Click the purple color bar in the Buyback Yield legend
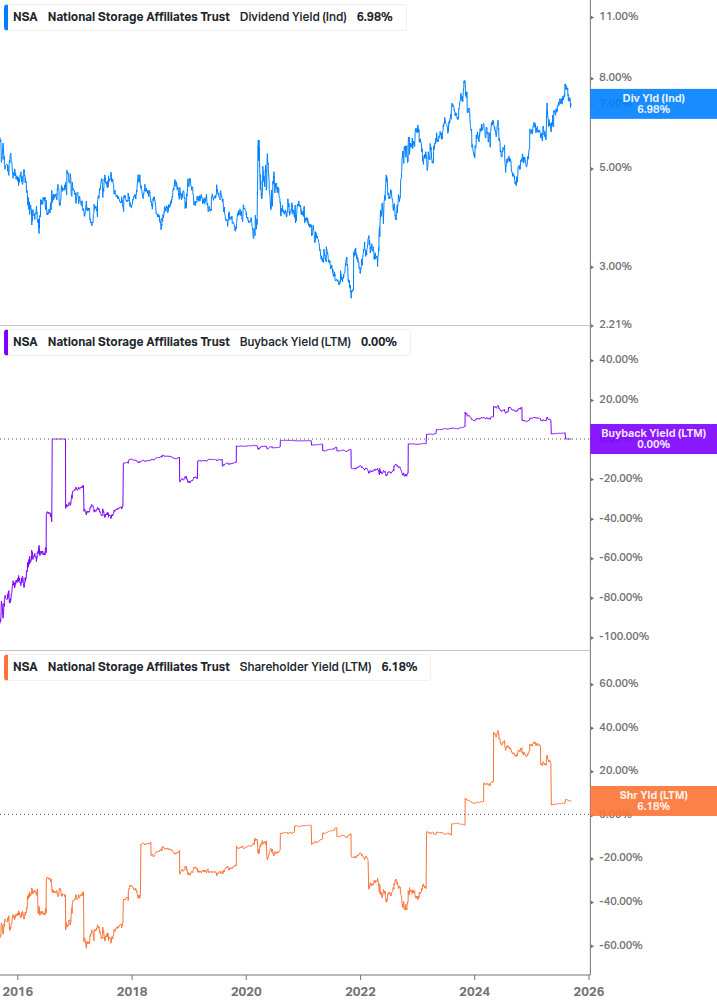 (6, 342)
